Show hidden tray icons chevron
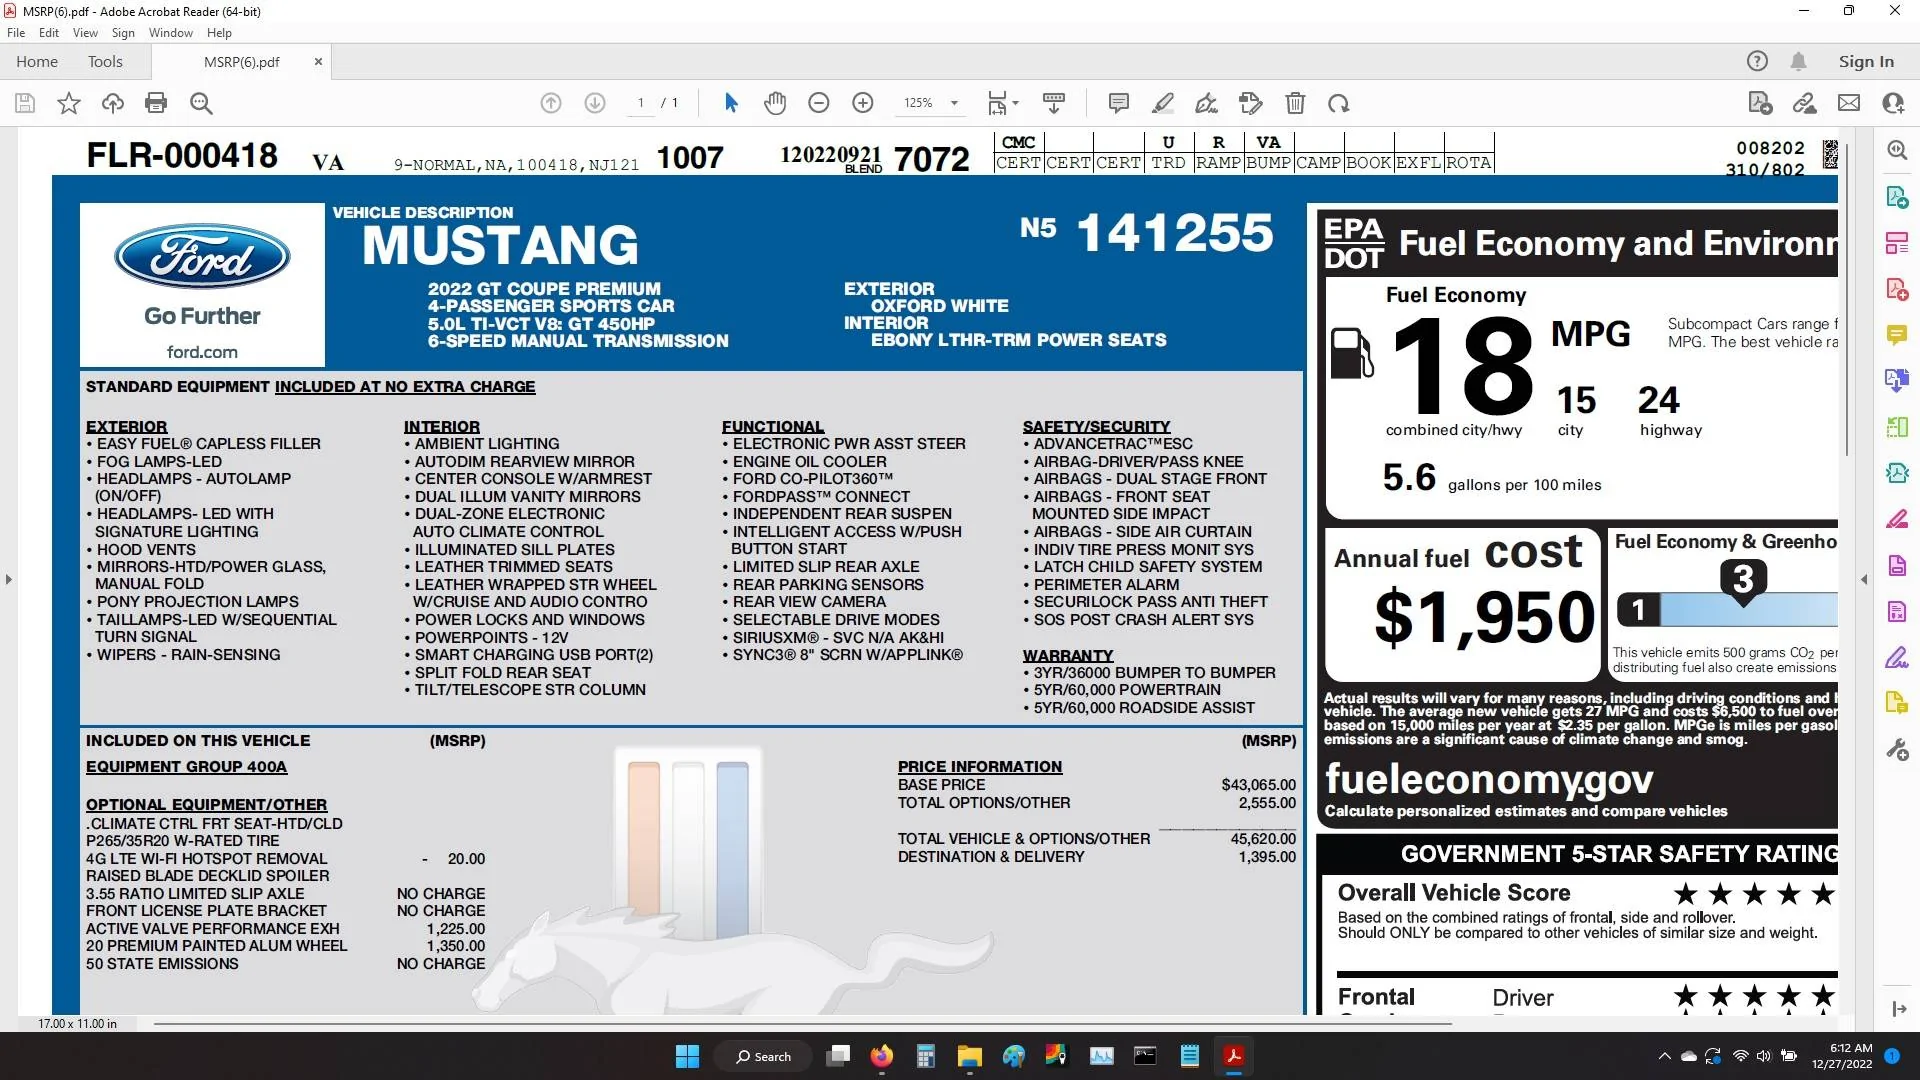Viewport: 1920px width, 1080px height. [1664, 1056]
